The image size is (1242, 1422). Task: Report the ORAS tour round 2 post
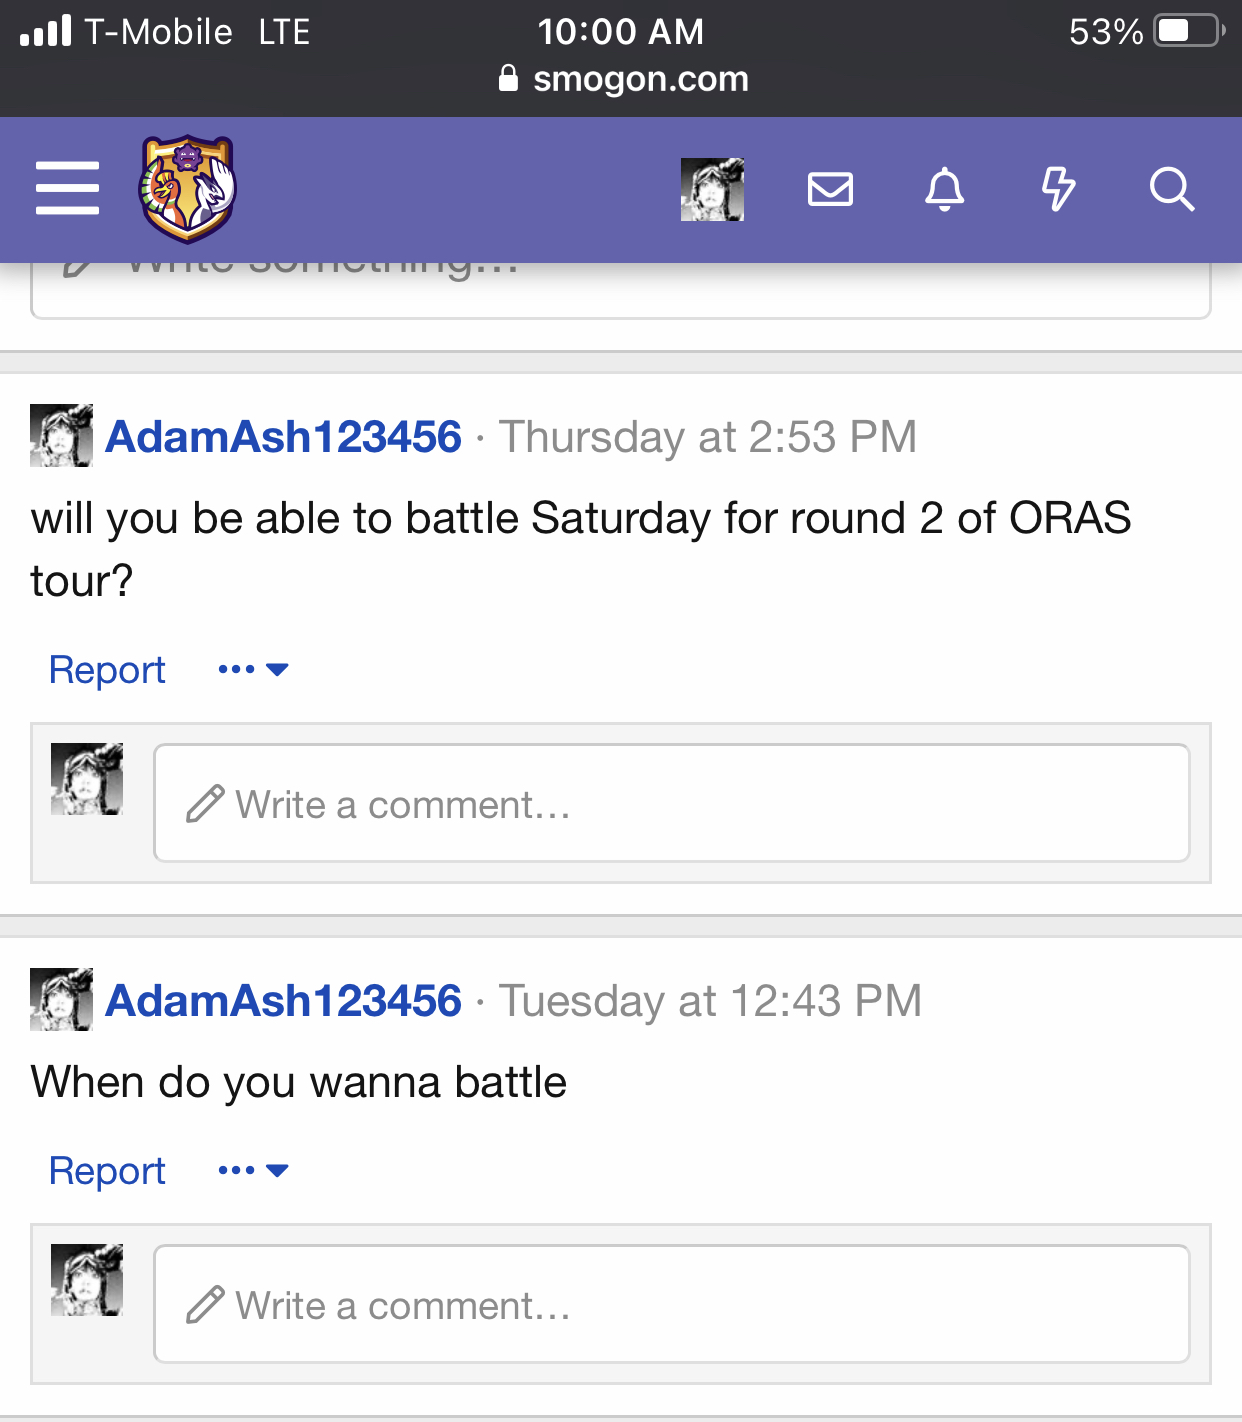tap(107, 670)
